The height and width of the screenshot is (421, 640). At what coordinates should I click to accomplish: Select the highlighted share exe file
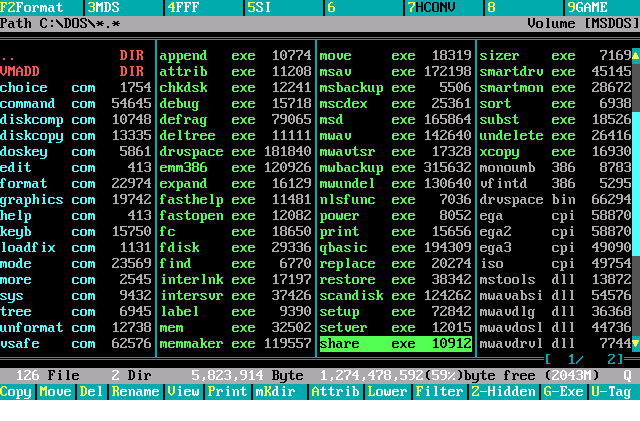click(x=396, y=343)
